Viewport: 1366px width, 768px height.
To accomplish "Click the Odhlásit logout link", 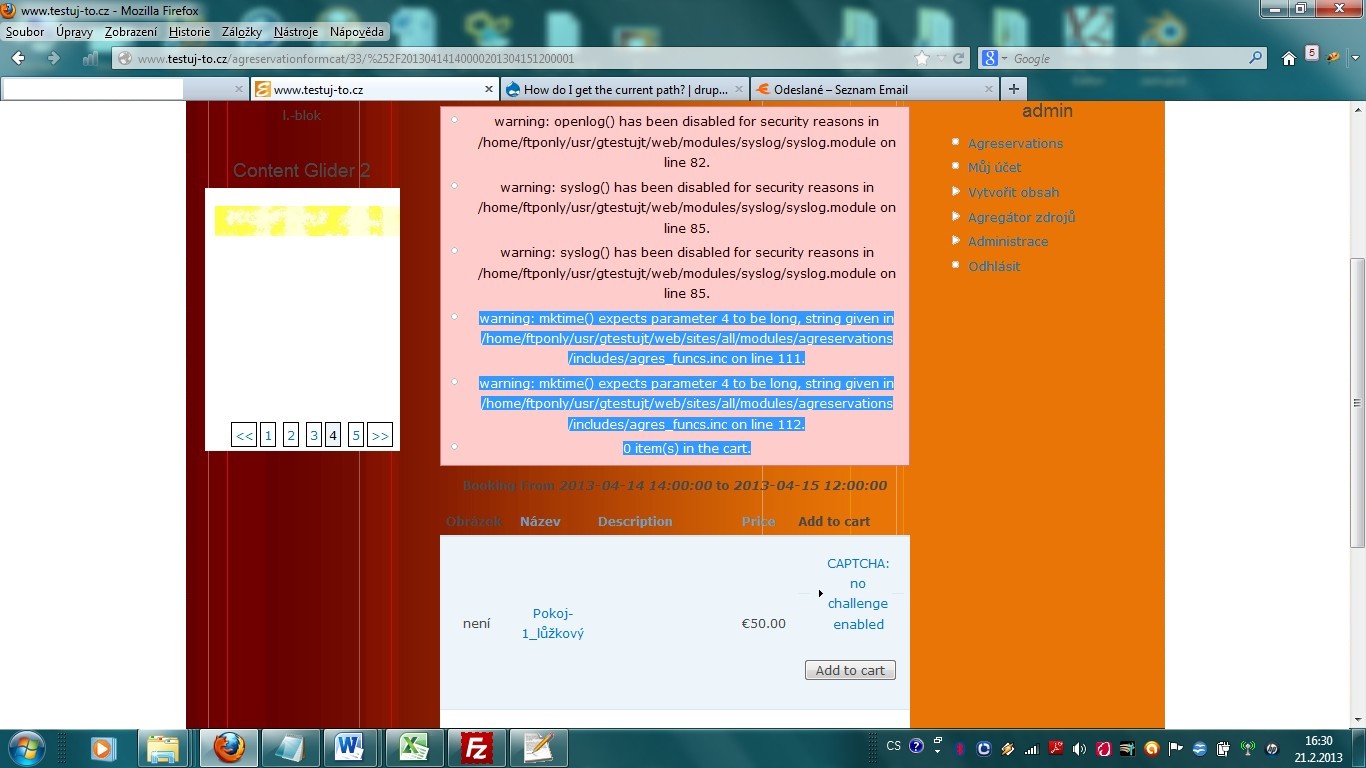I will 994,266.
